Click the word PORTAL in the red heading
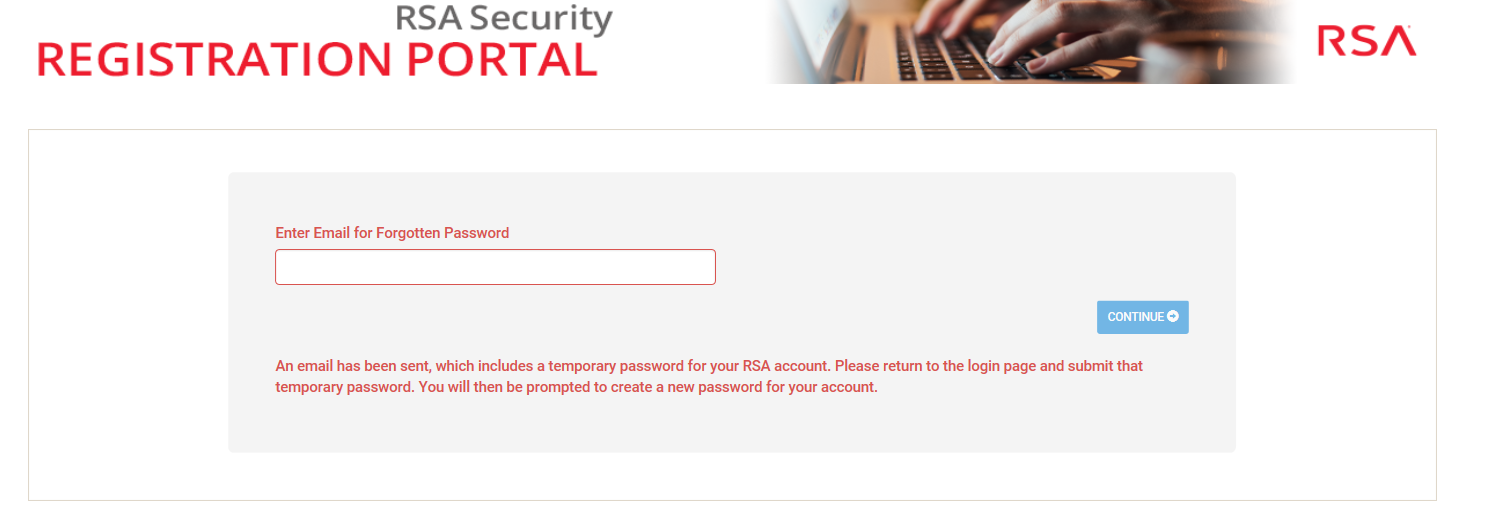Screen dimensions: 1487x531 502,60
